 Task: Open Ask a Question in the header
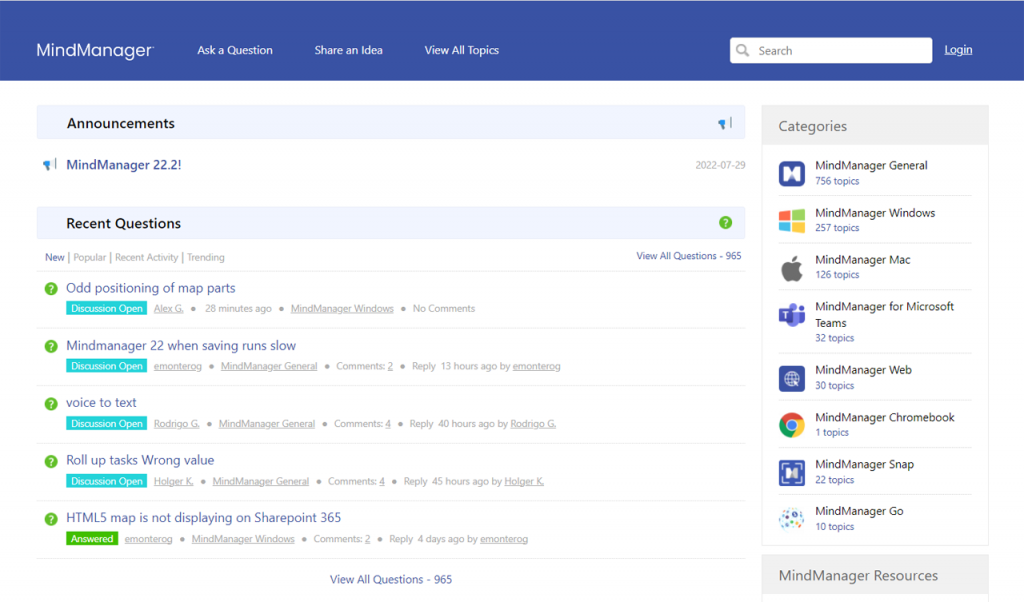click(235, 50)
